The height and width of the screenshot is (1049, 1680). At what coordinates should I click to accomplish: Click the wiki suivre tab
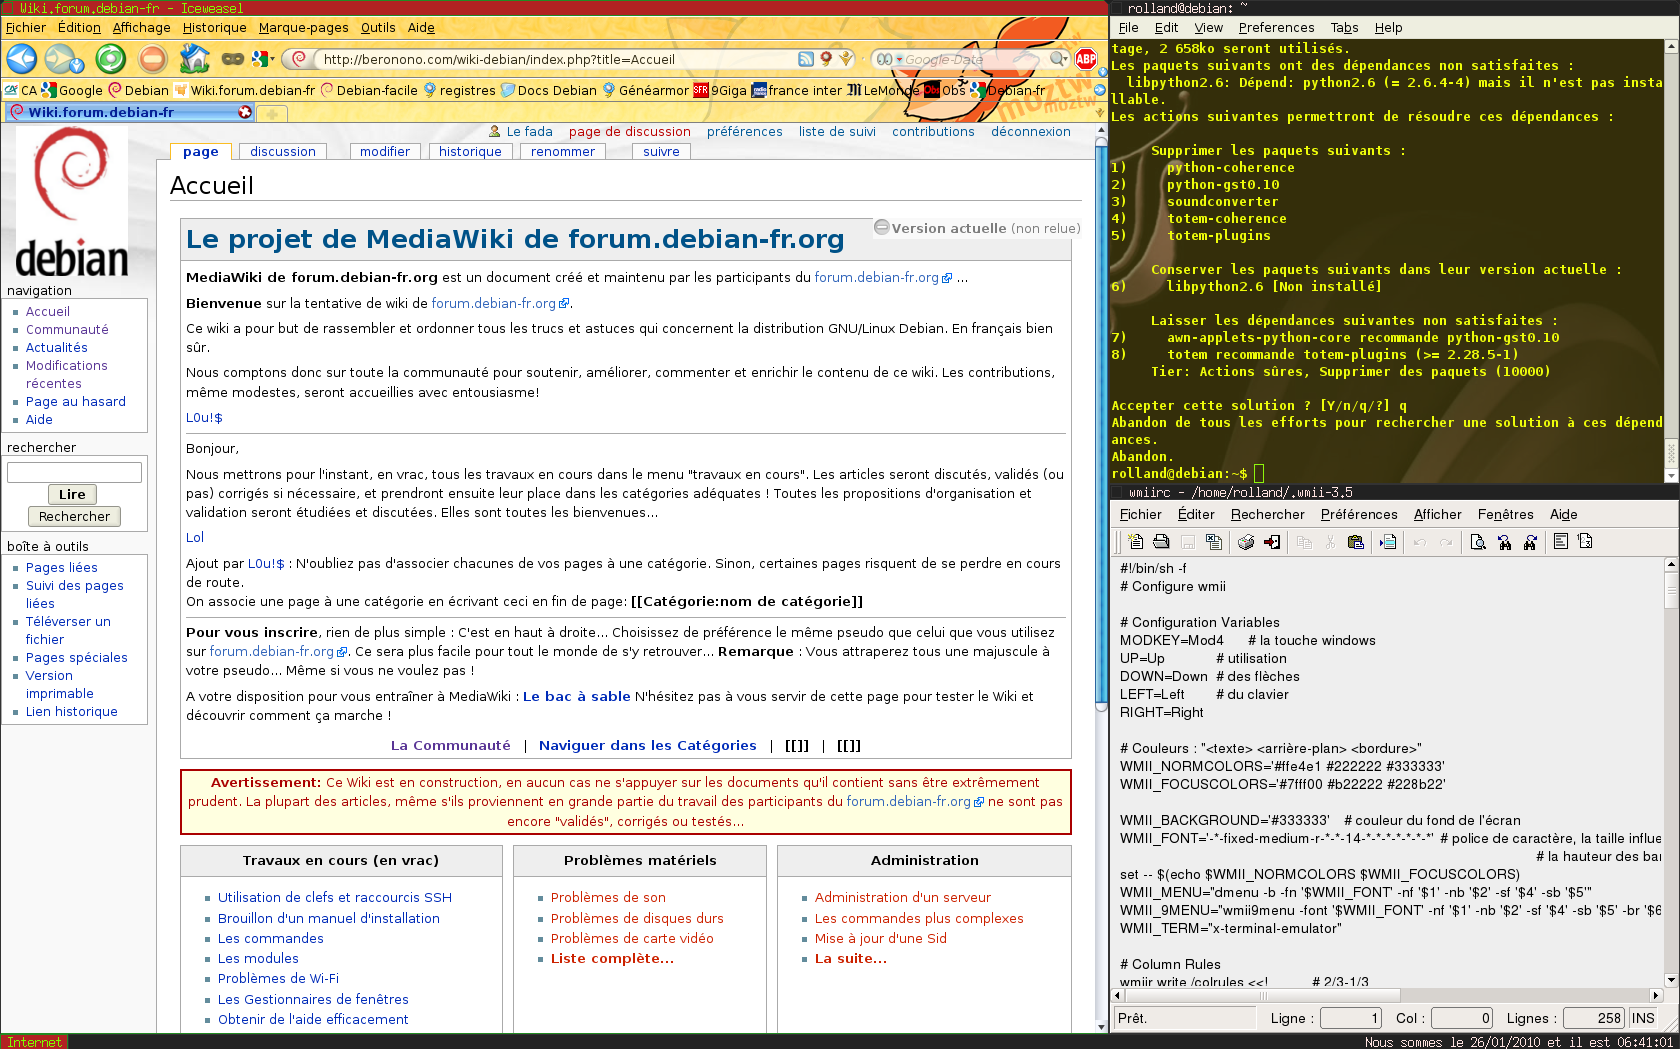pyautogui.click(x=661, y=151)
